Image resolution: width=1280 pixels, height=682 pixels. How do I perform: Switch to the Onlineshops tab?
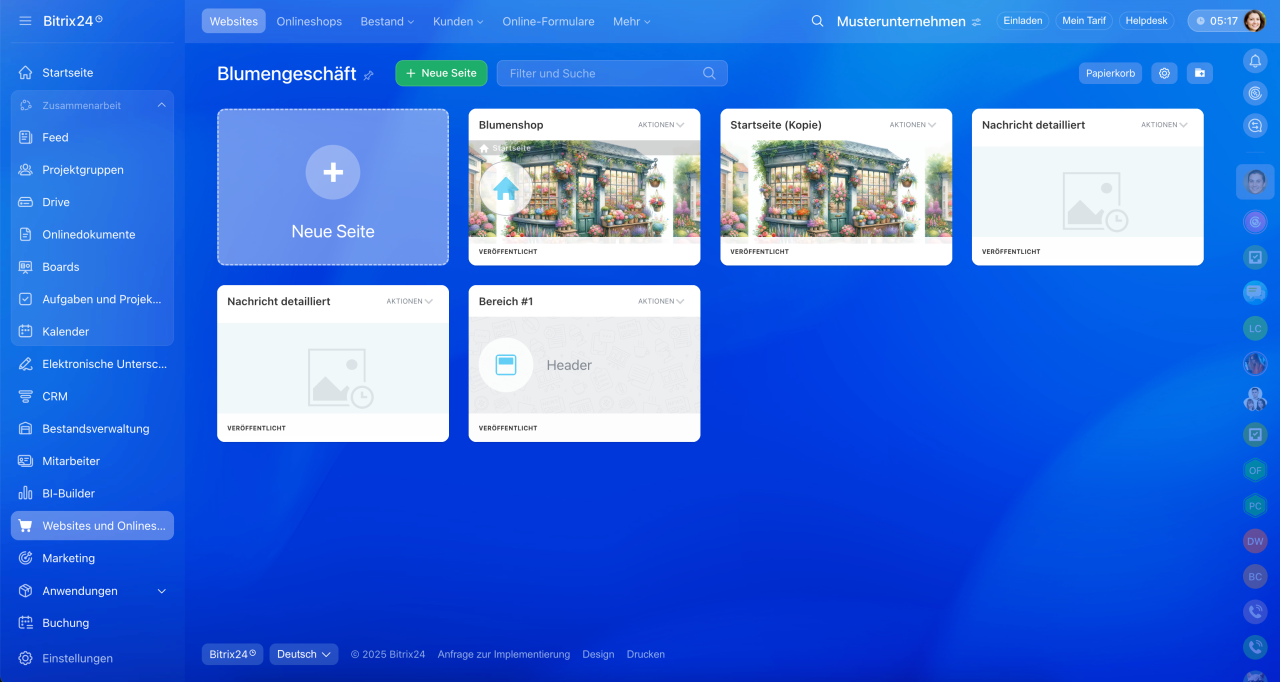[309, 21]
